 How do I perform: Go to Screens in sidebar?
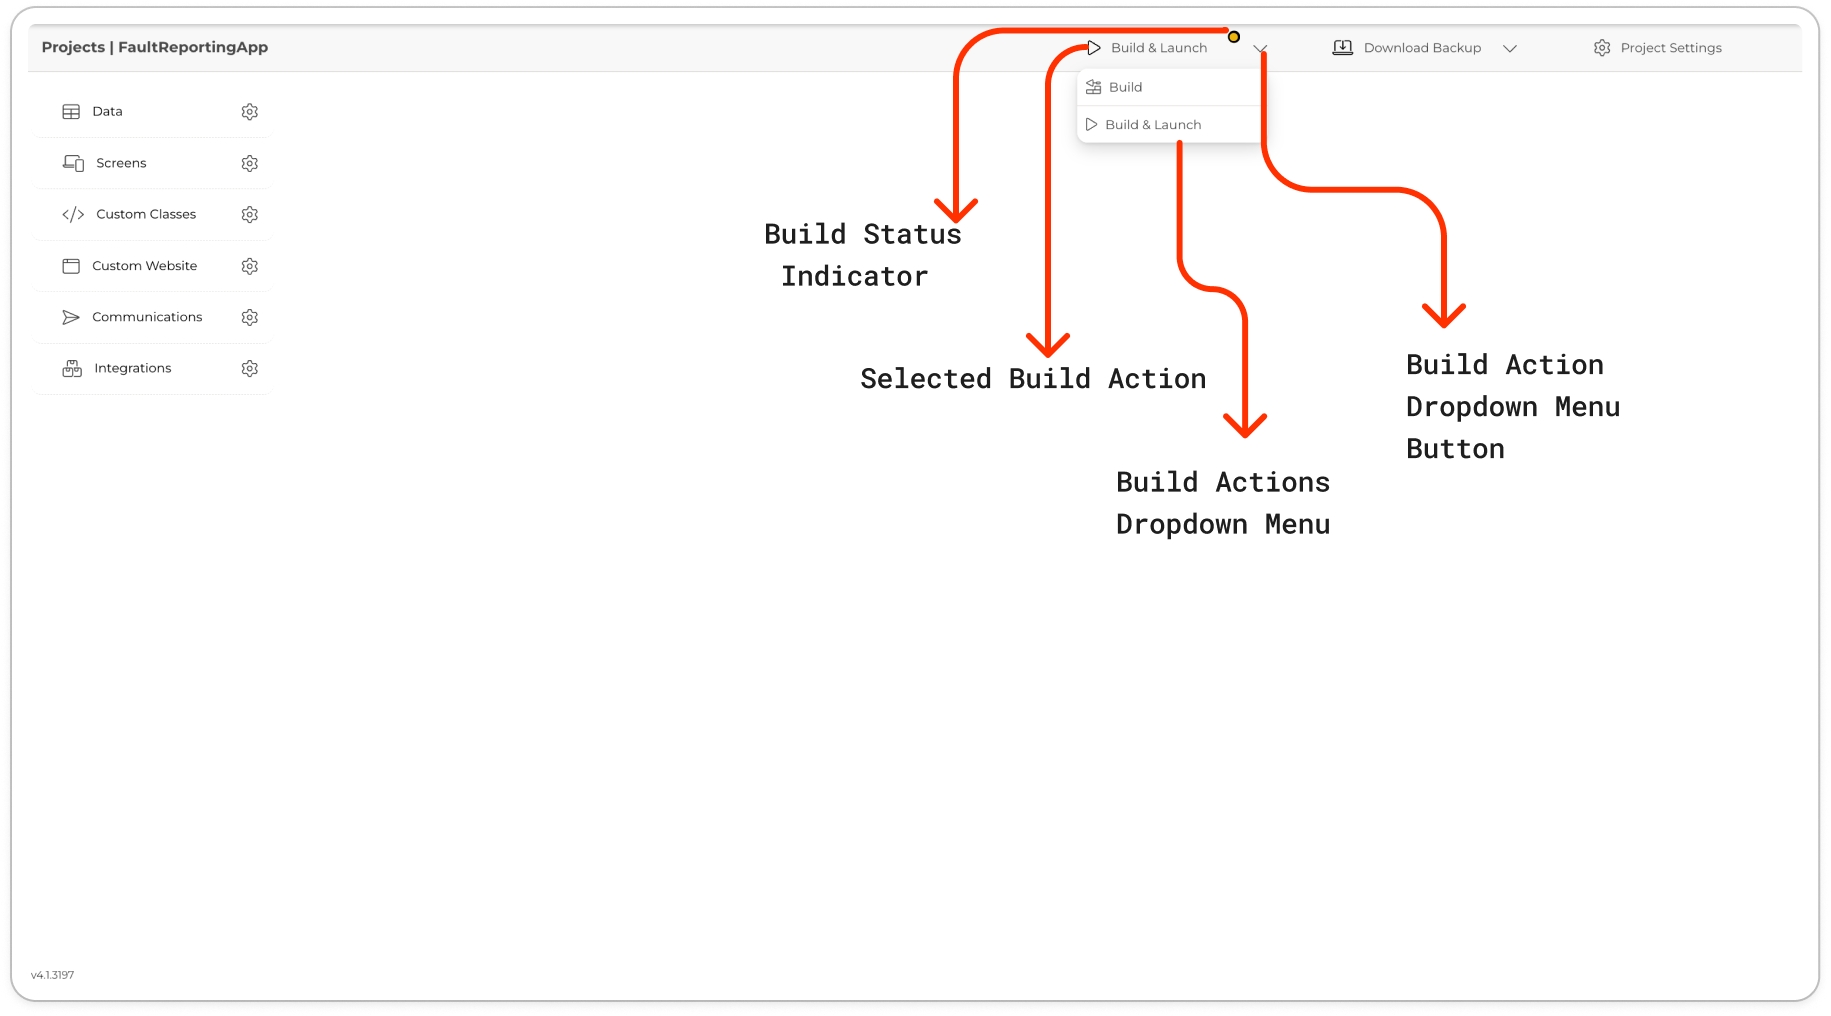[121, 163]
